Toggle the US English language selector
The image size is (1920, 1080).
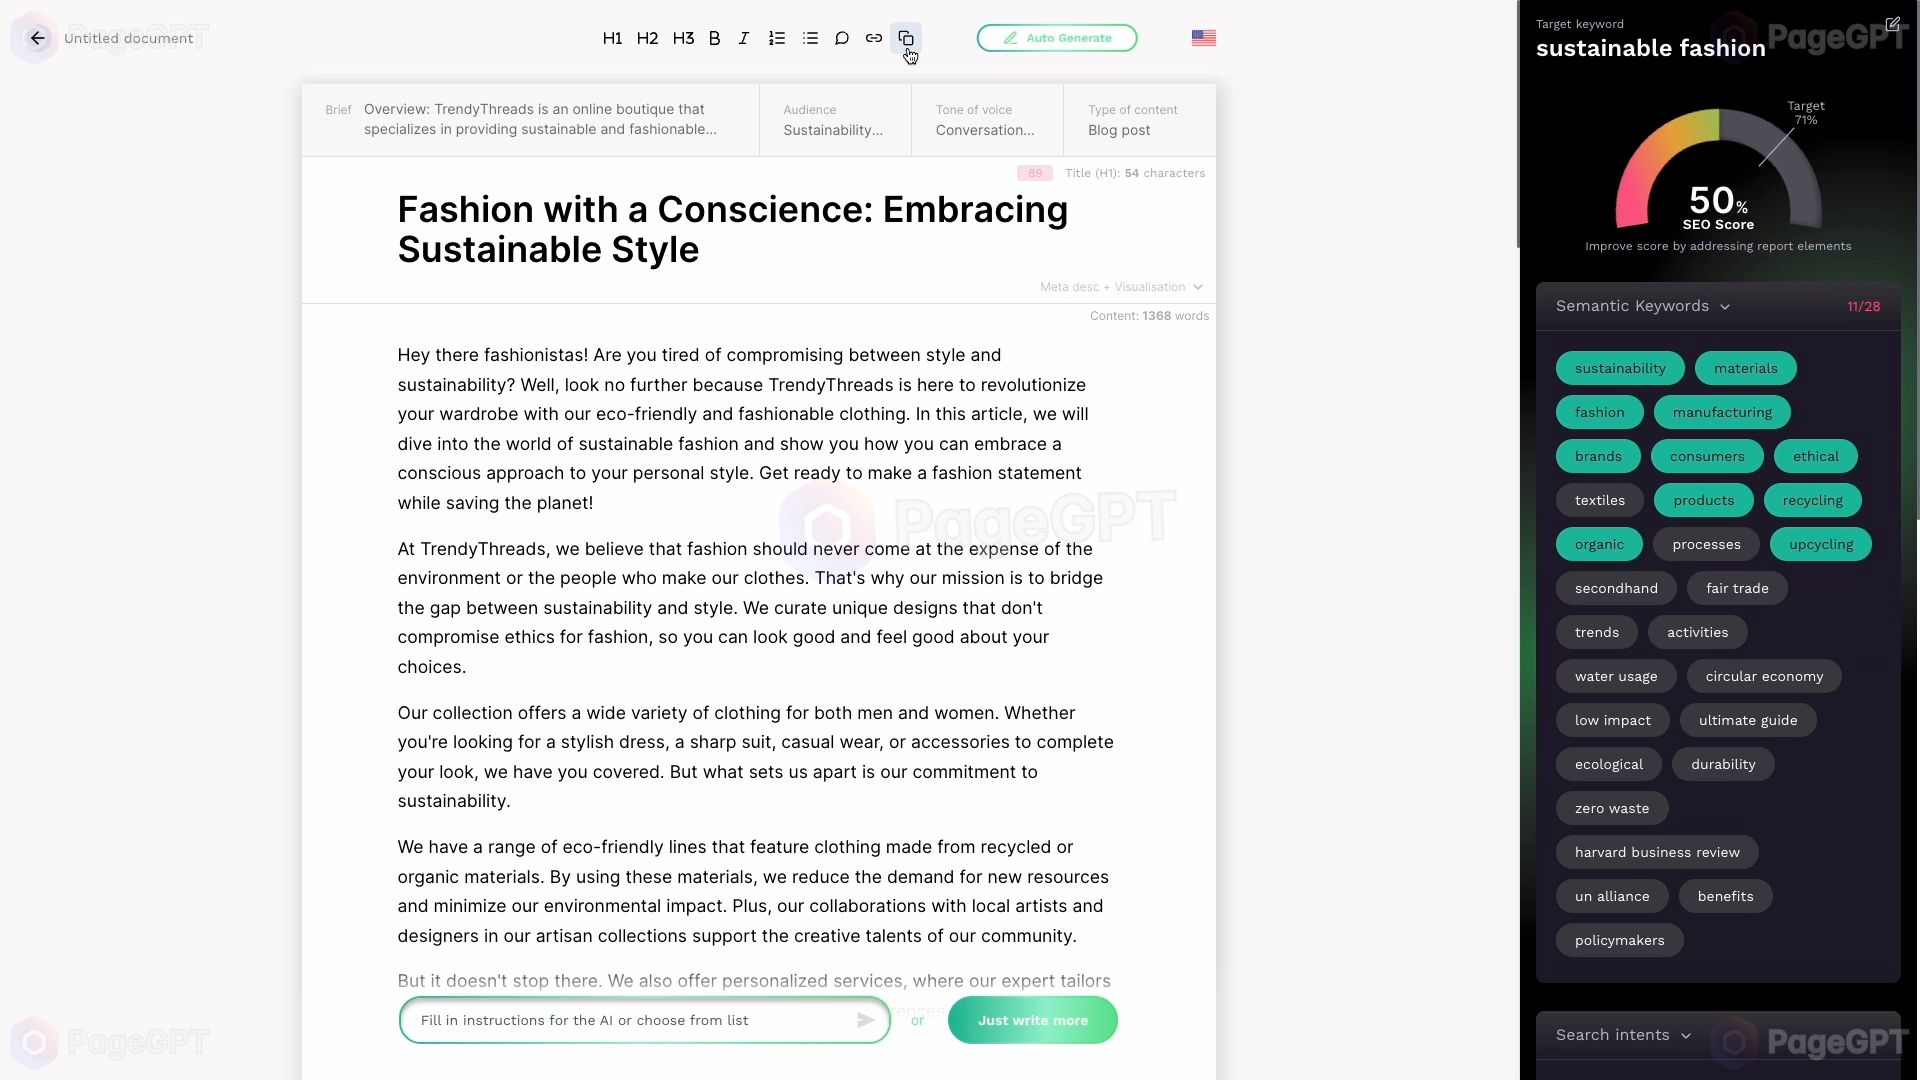[1204, 37]
